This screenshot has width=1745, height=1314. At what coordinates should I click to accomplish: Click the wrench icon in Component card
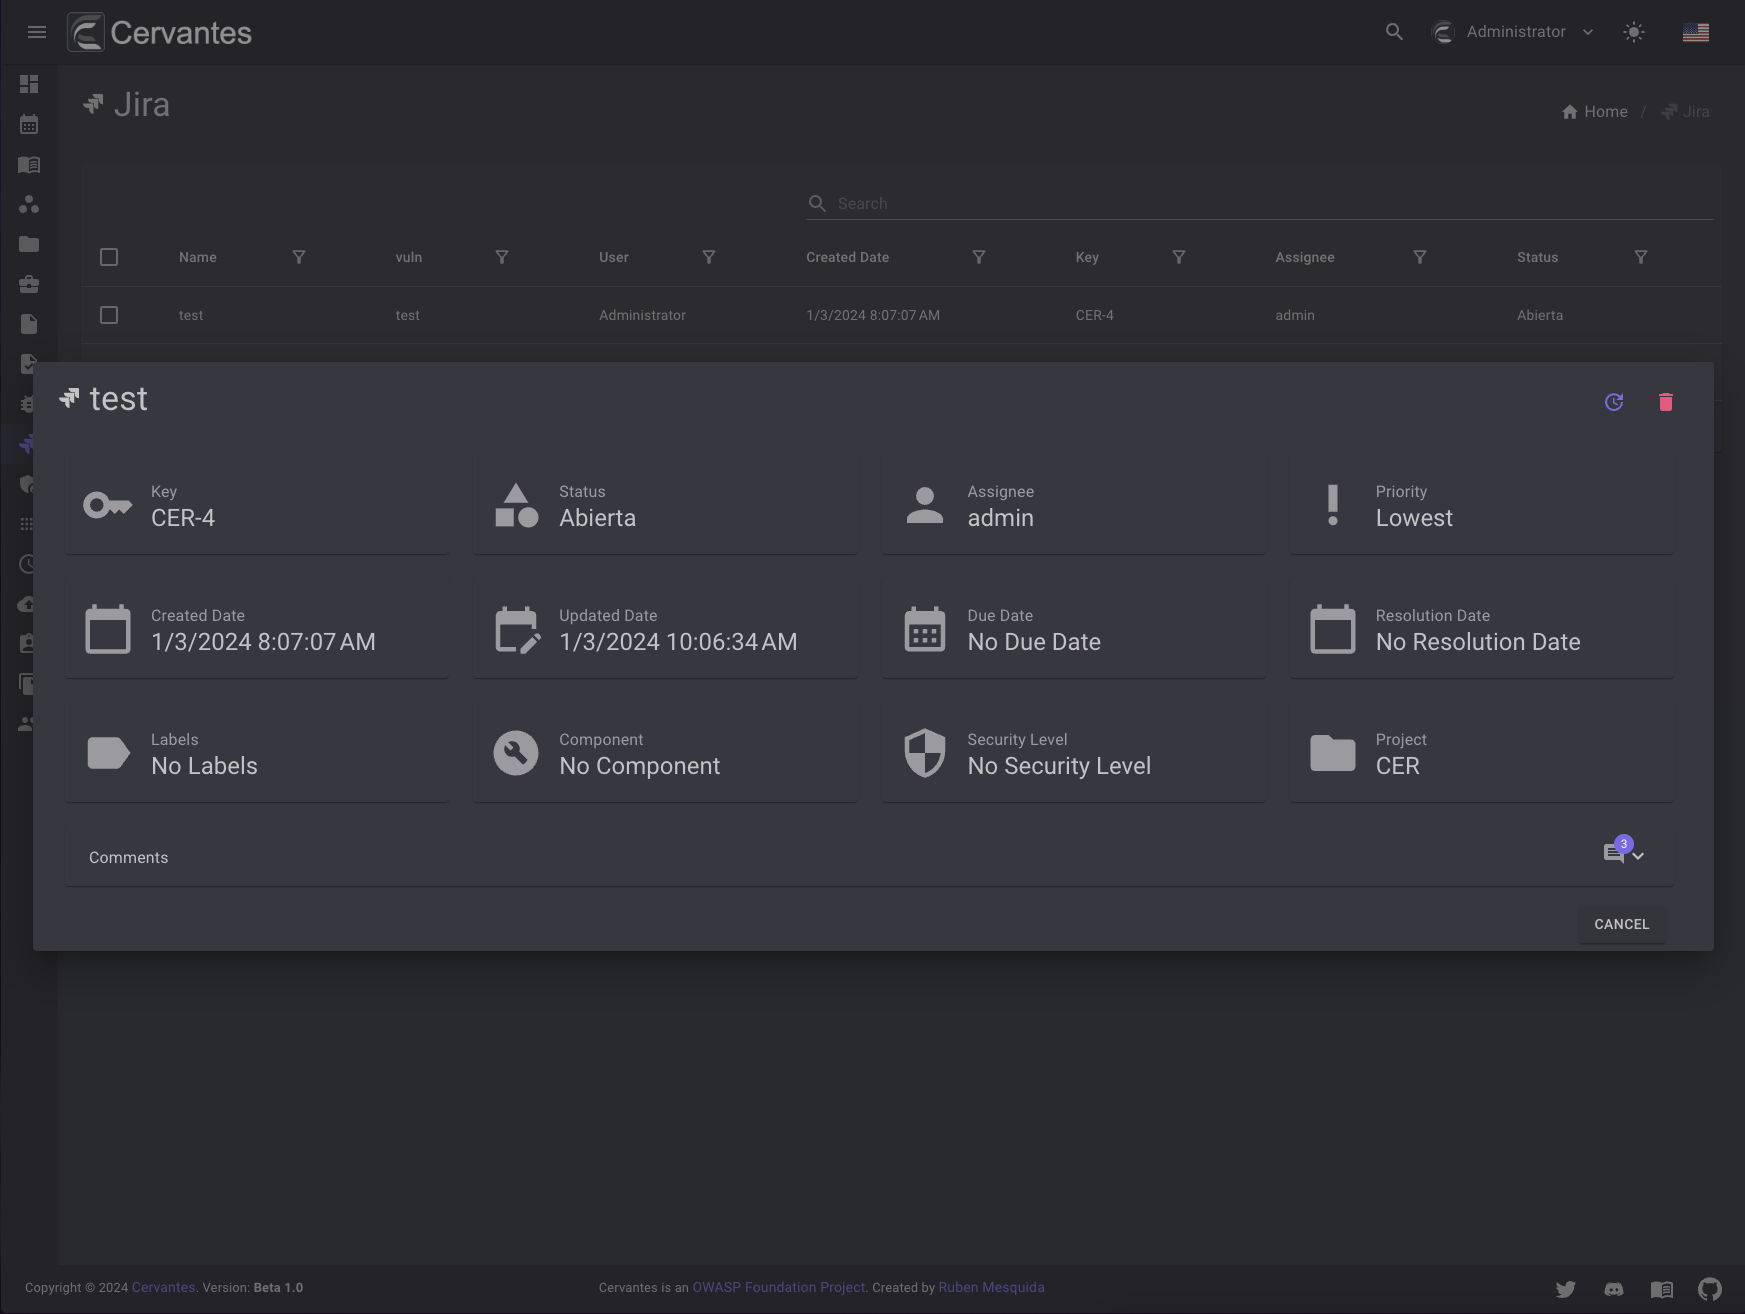516,753
